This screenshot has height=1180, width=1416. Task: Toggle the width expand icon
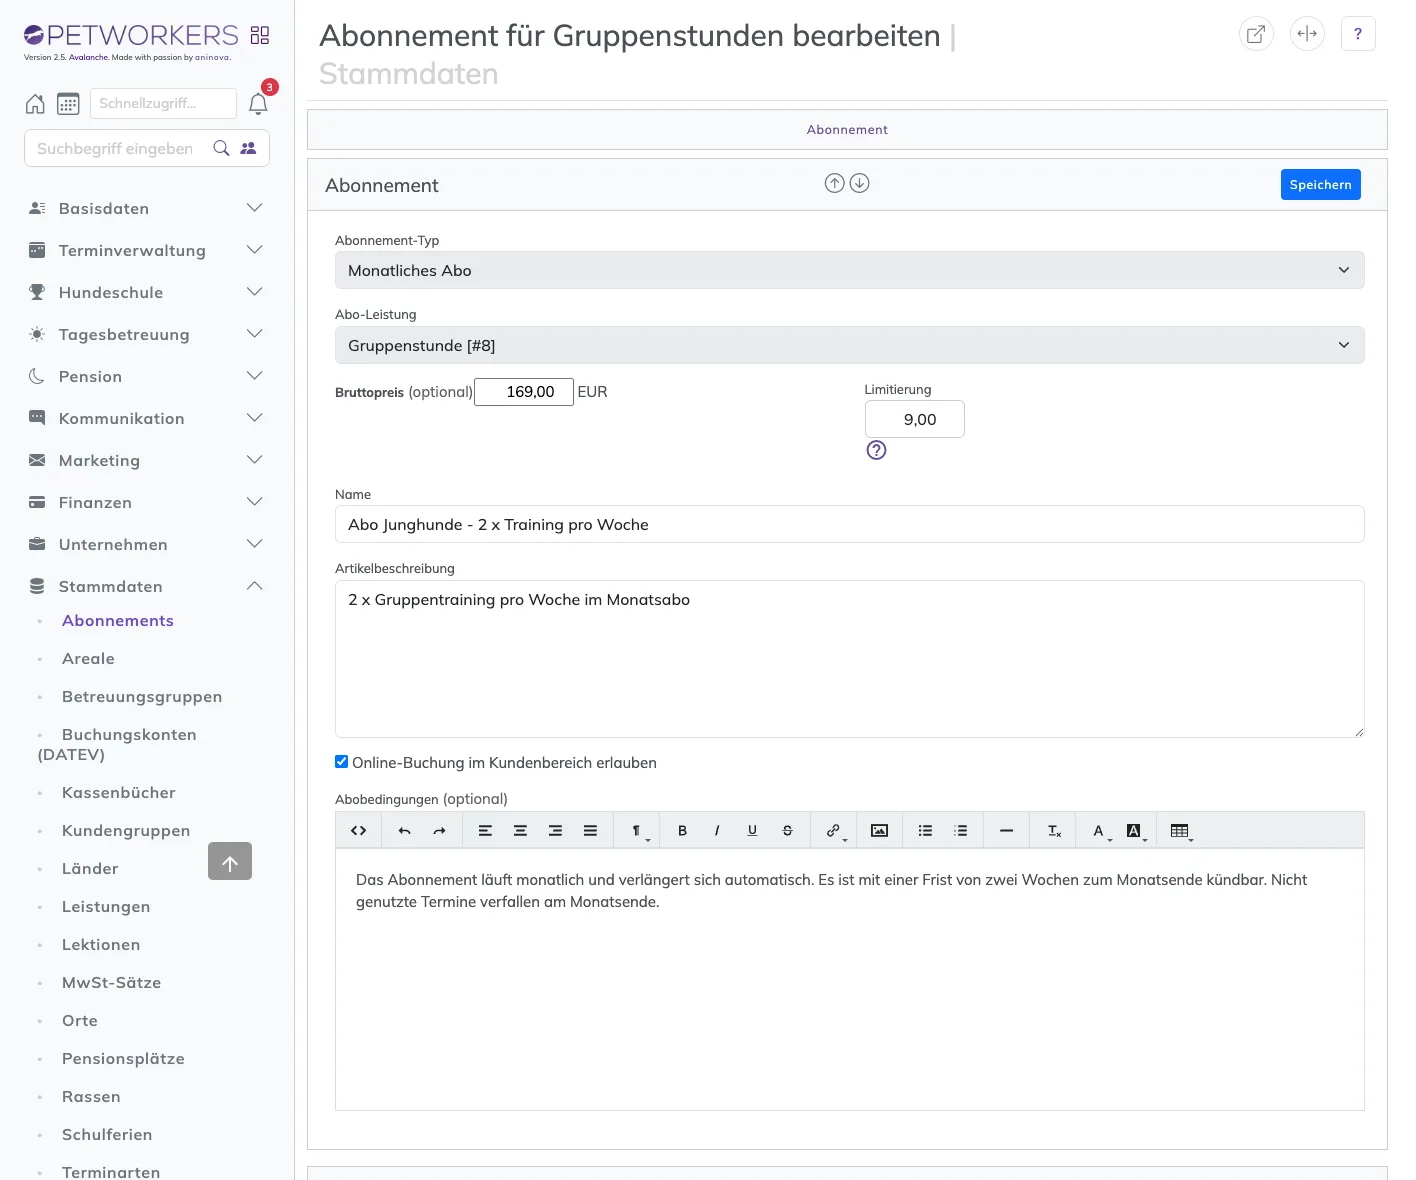pyautogui.click(x=1307, y=34)
